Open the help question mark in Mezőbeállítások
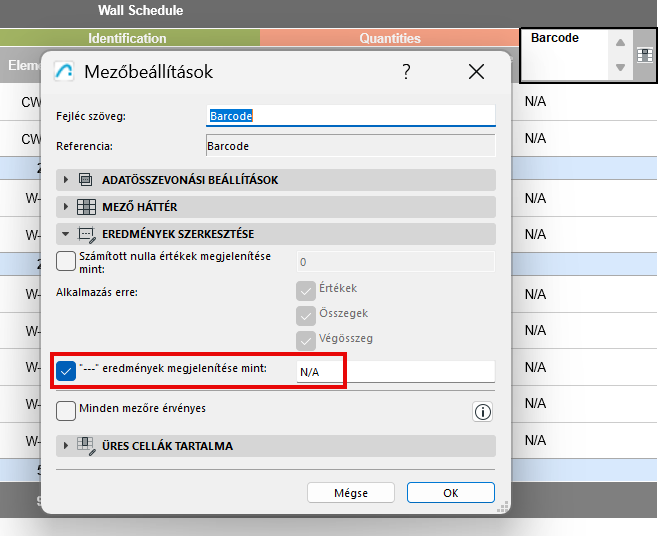 point(406,72)
